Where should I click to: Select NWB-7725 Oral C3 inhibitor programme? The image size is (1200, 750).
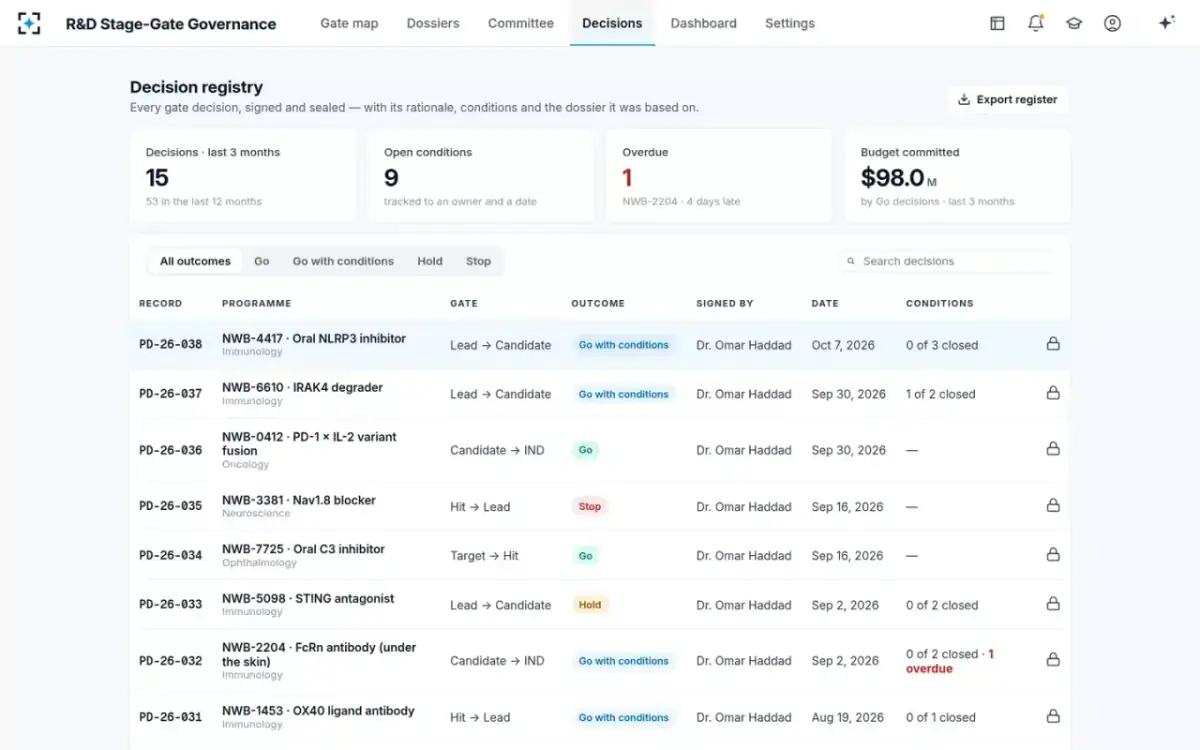pyautogui.click(x=303, y=549)
